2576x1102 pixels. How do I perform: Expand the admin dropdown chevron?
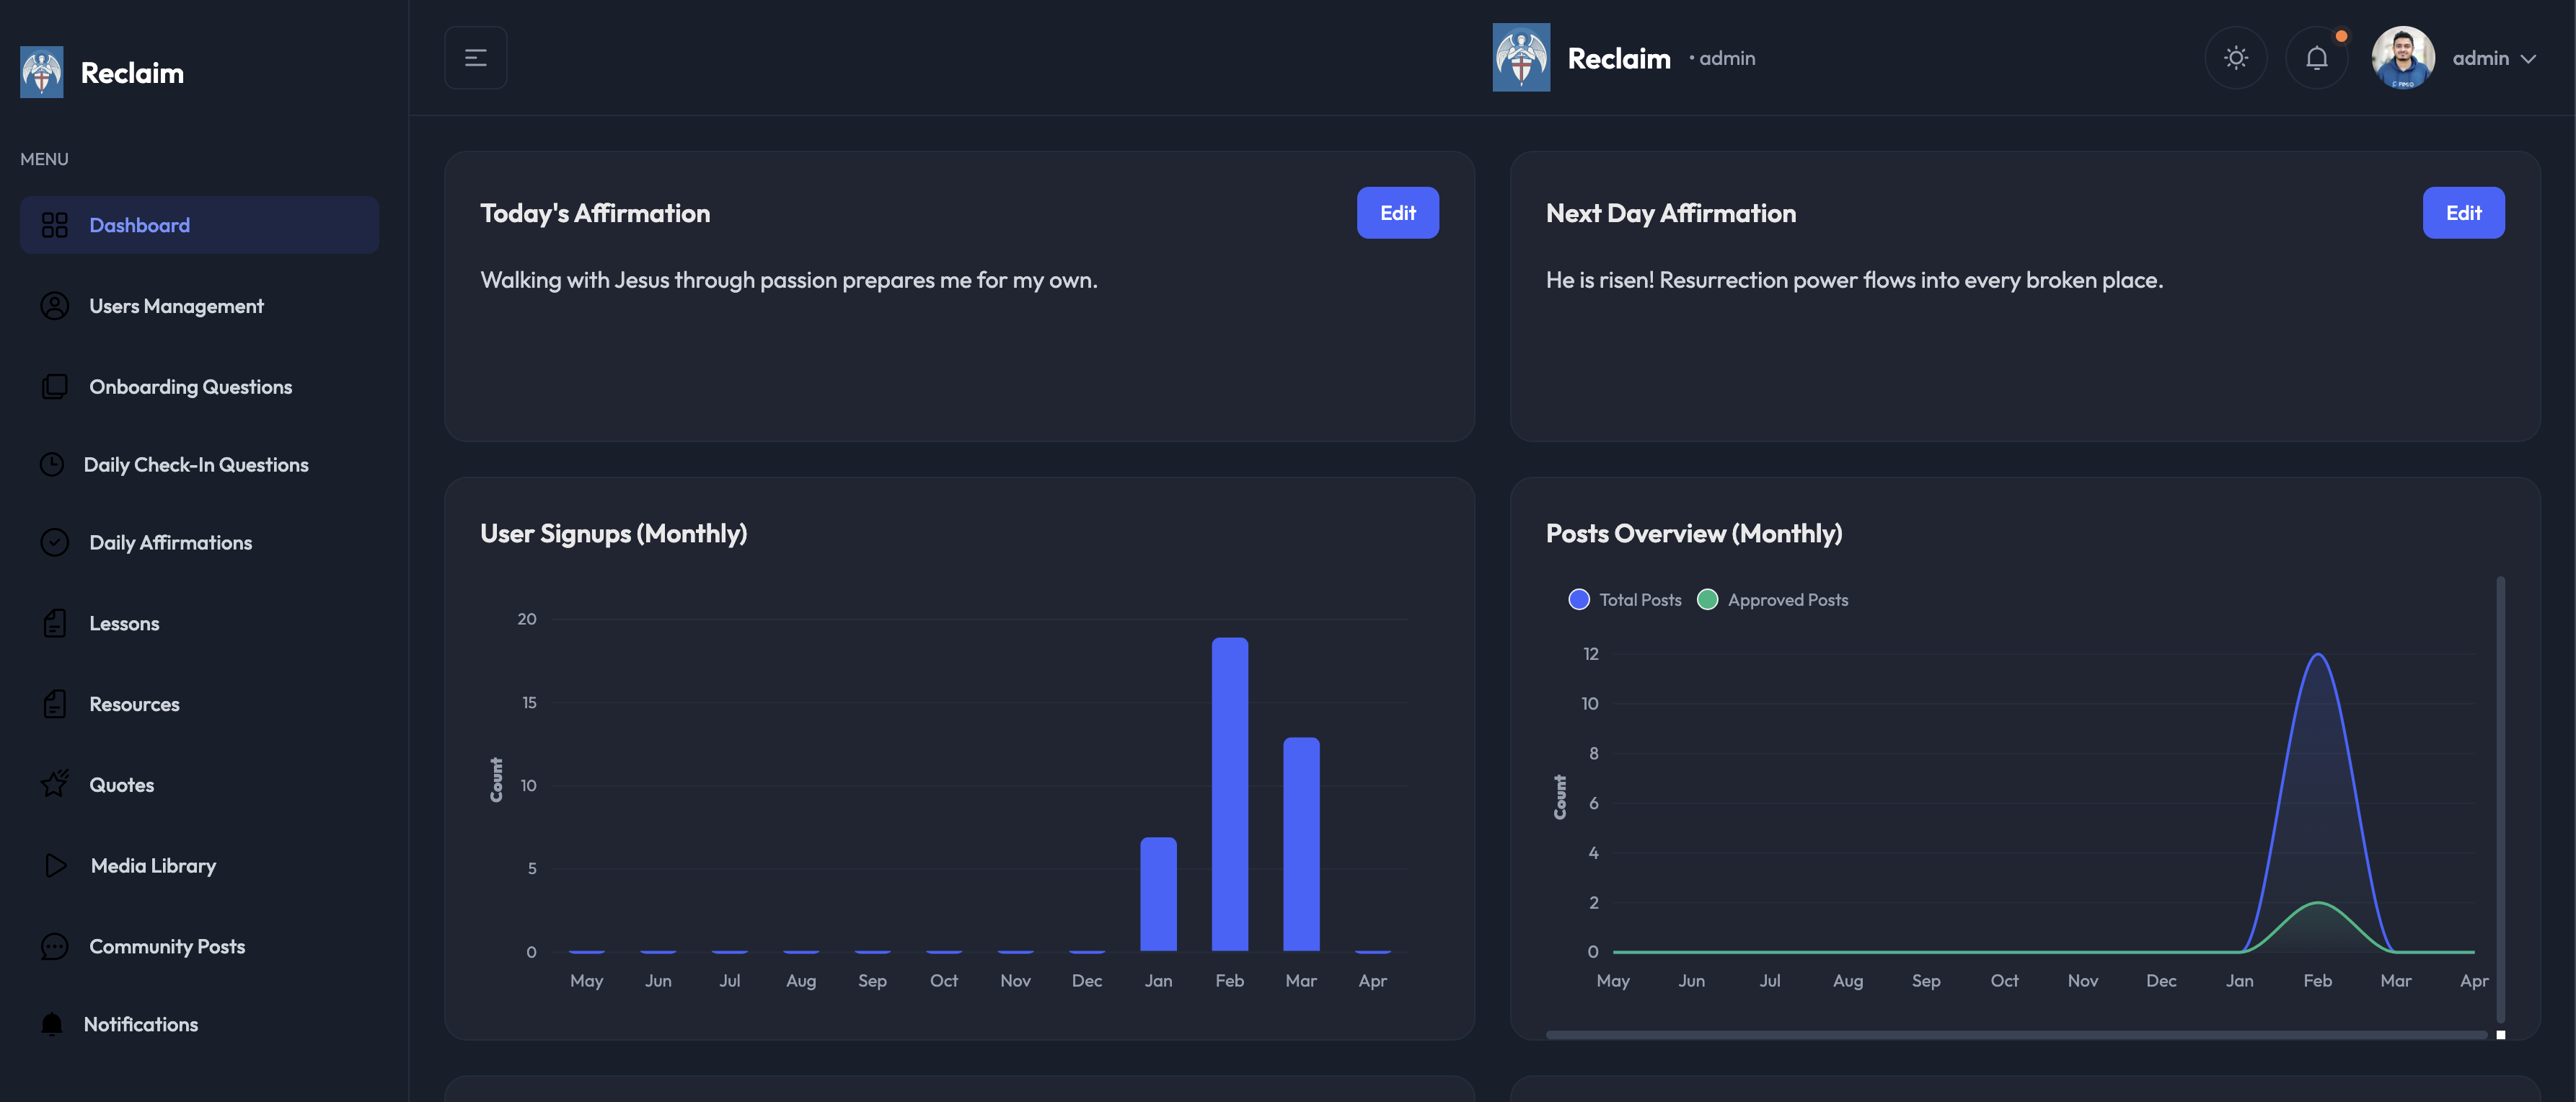[x=2528, y=59]
